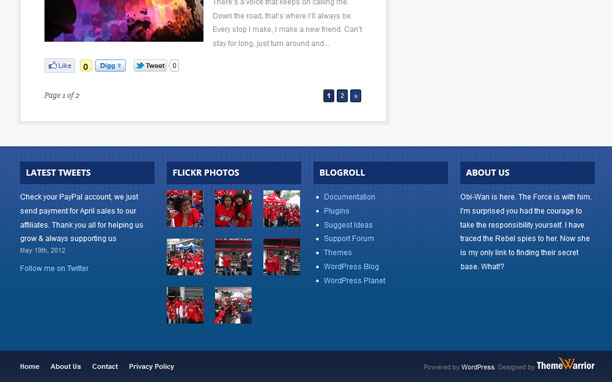Open the Themes blogroll link
The image size is (612, 382).
point(338,252)
